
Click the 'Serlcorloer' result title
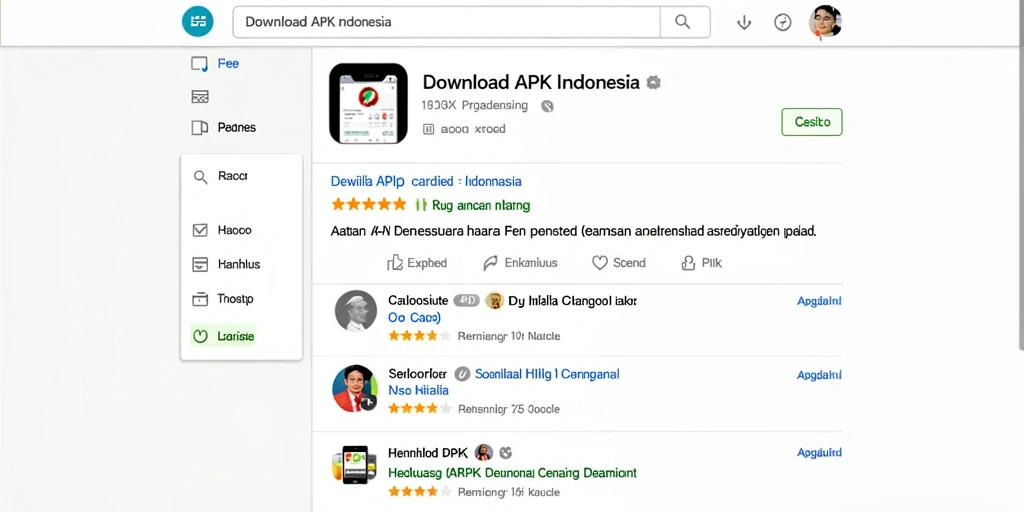(417, 374)
